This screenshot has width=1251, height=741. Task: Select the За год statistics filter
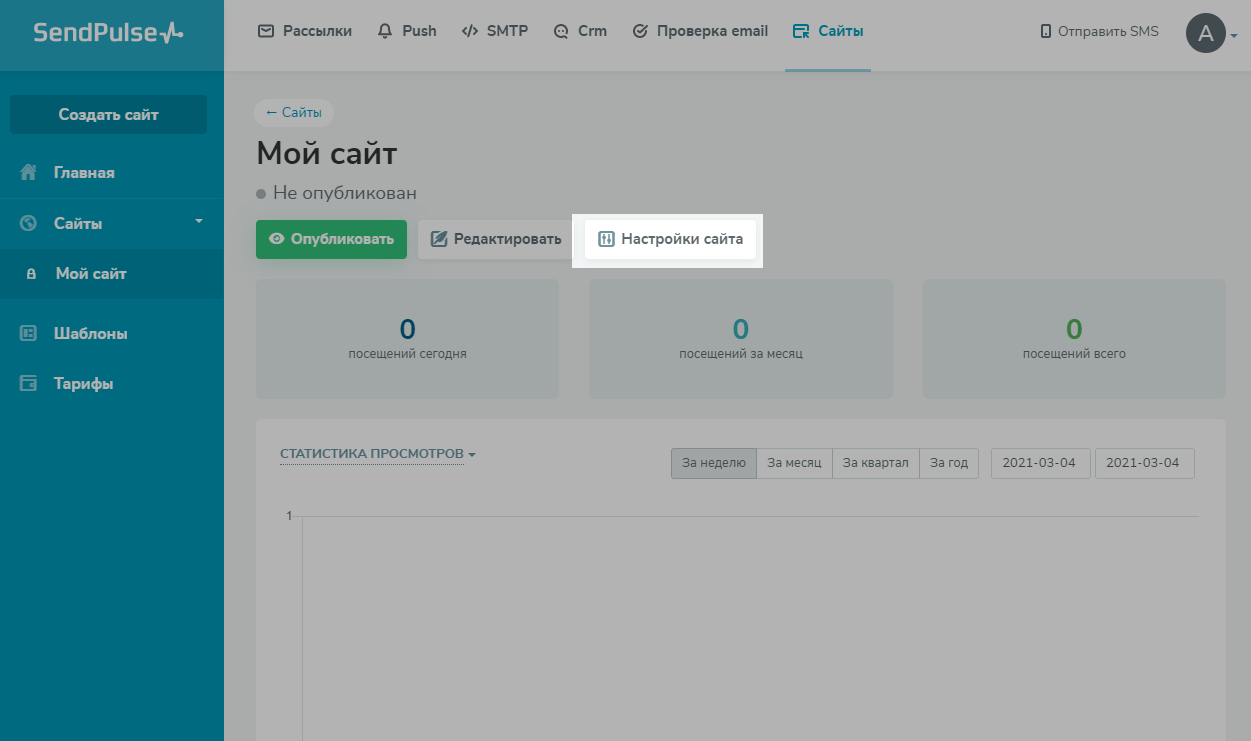tap(948, 462)
